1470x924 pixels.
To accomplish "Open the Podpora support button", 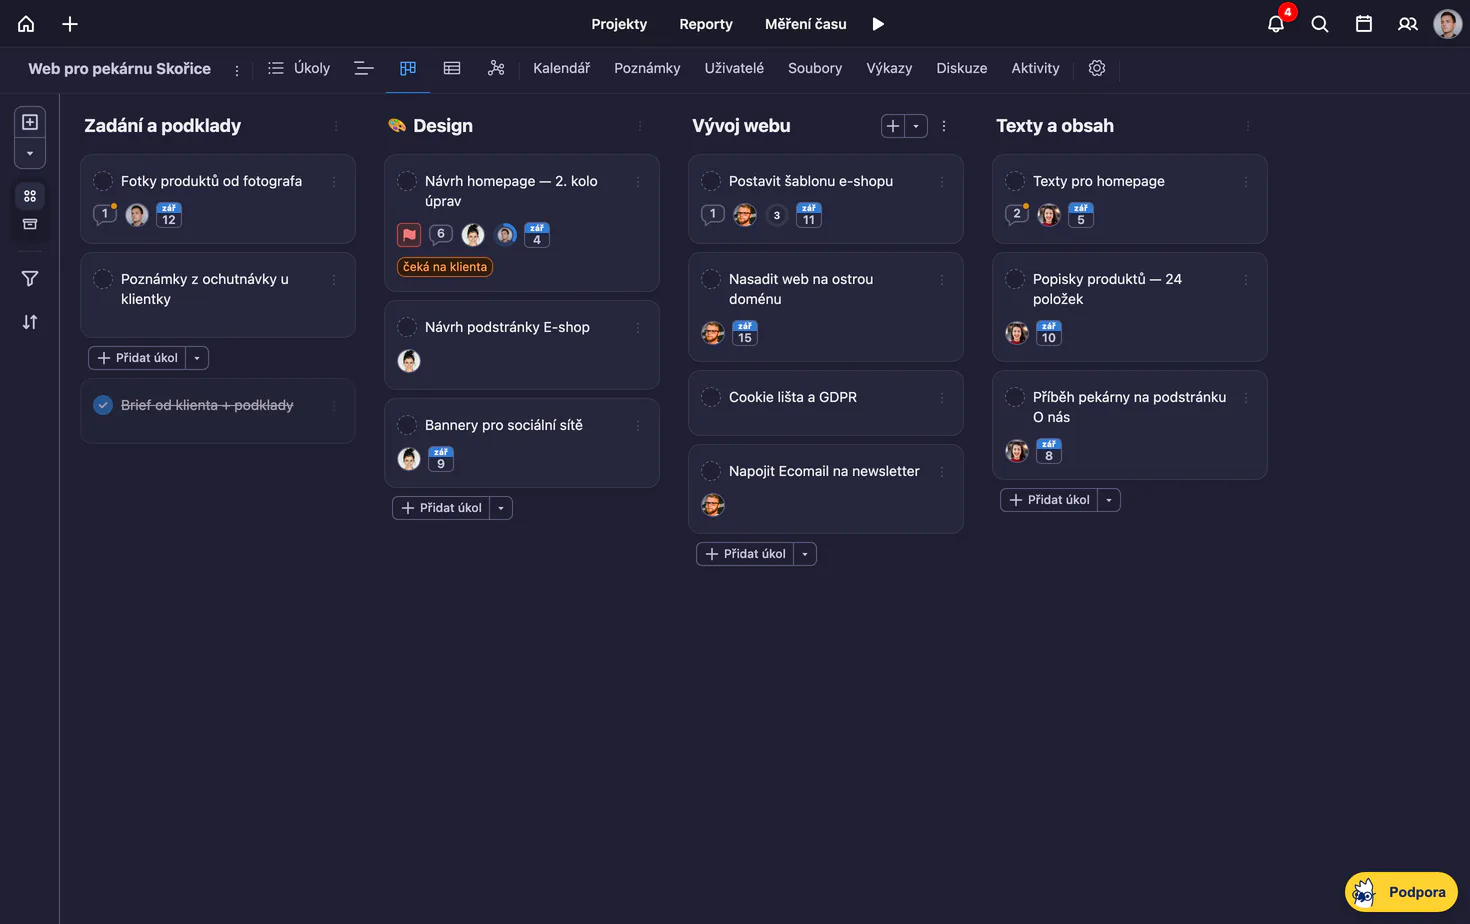I will click(x=1401, y=892).
